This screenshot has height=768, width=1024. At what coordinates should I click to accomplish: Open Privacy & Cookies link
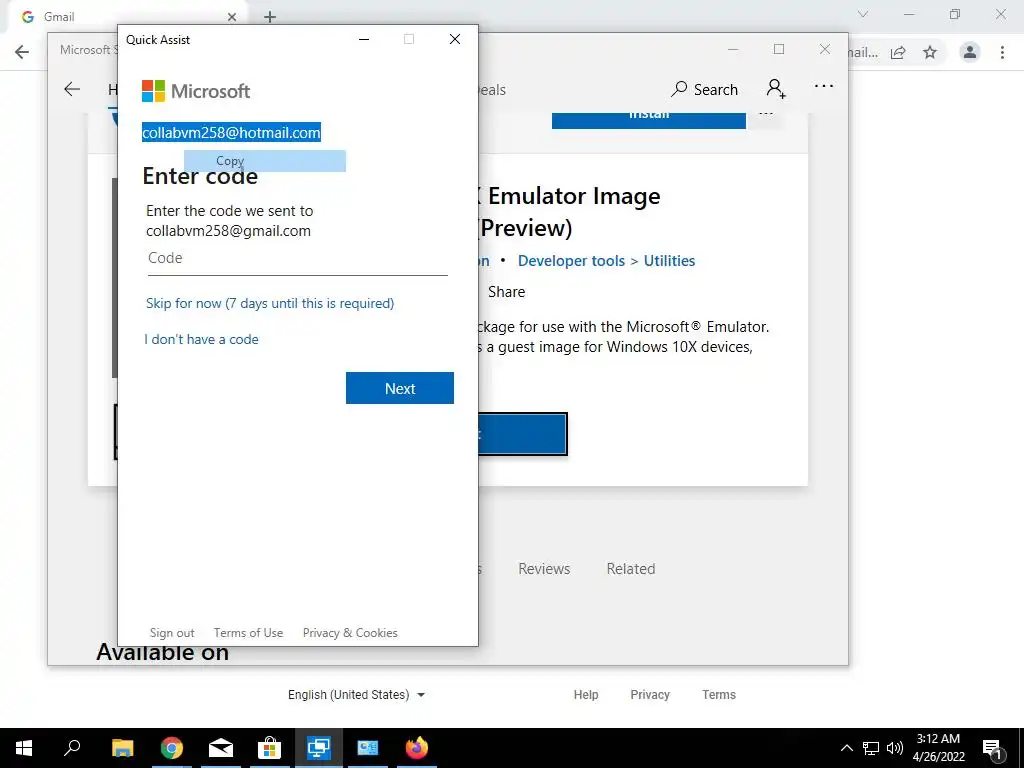click(350, 633)
